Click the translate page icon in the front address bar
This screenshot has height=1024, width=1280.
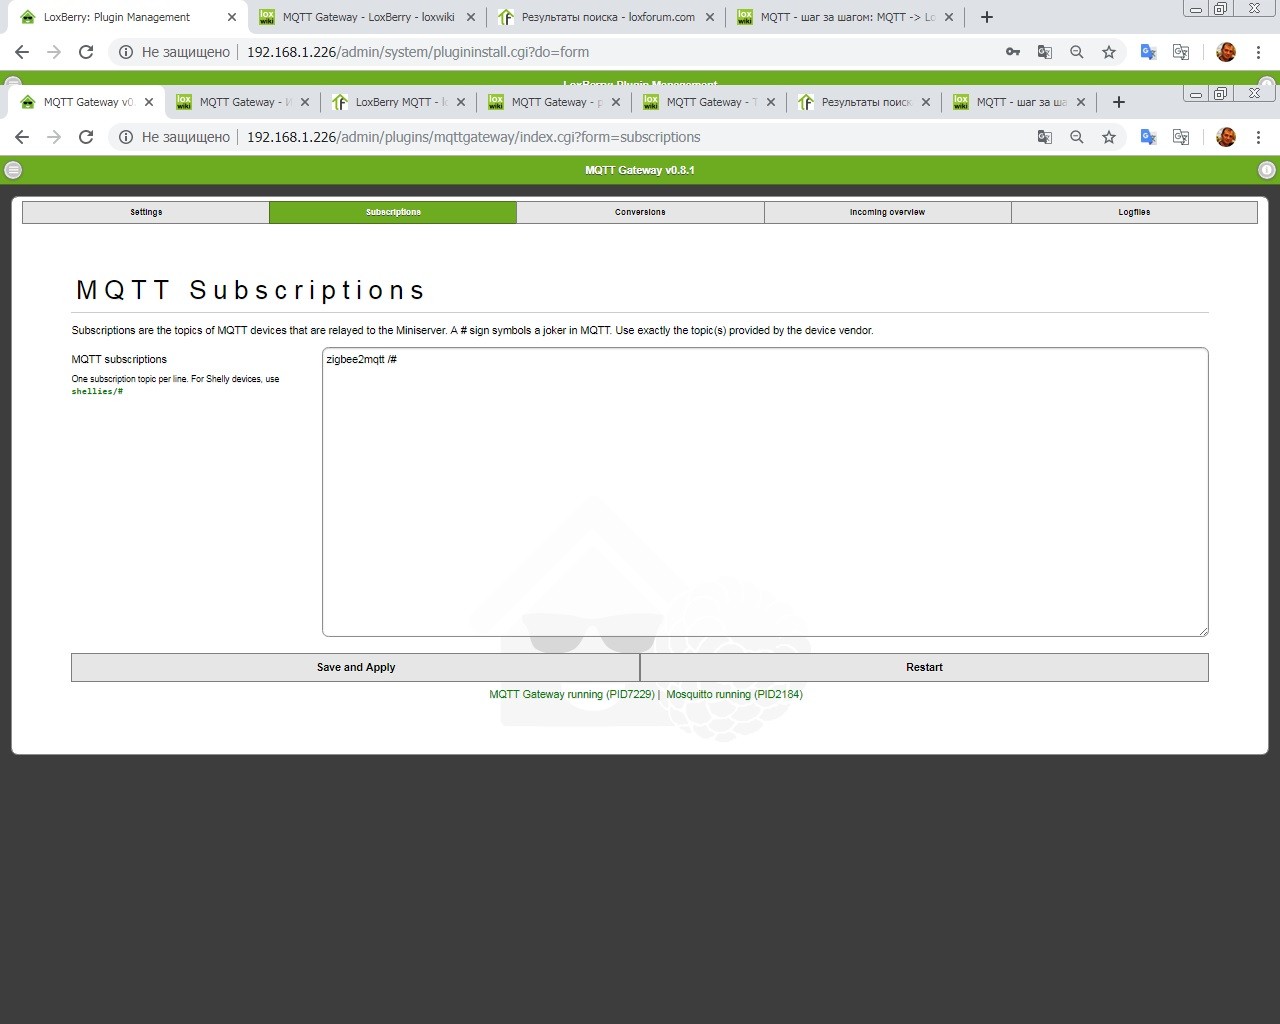(1045, 137)
